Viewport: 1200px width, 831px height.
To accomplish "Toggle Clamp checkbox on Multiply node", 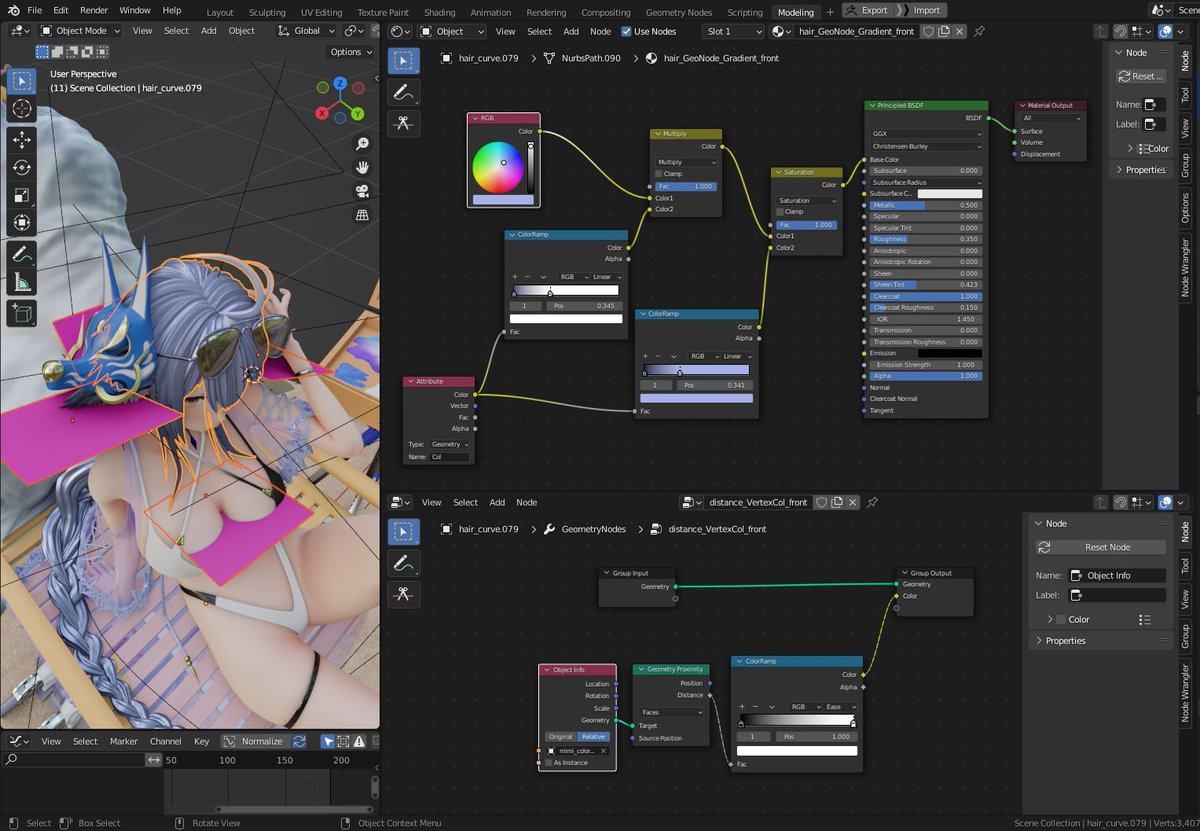I will click(661, 174).
